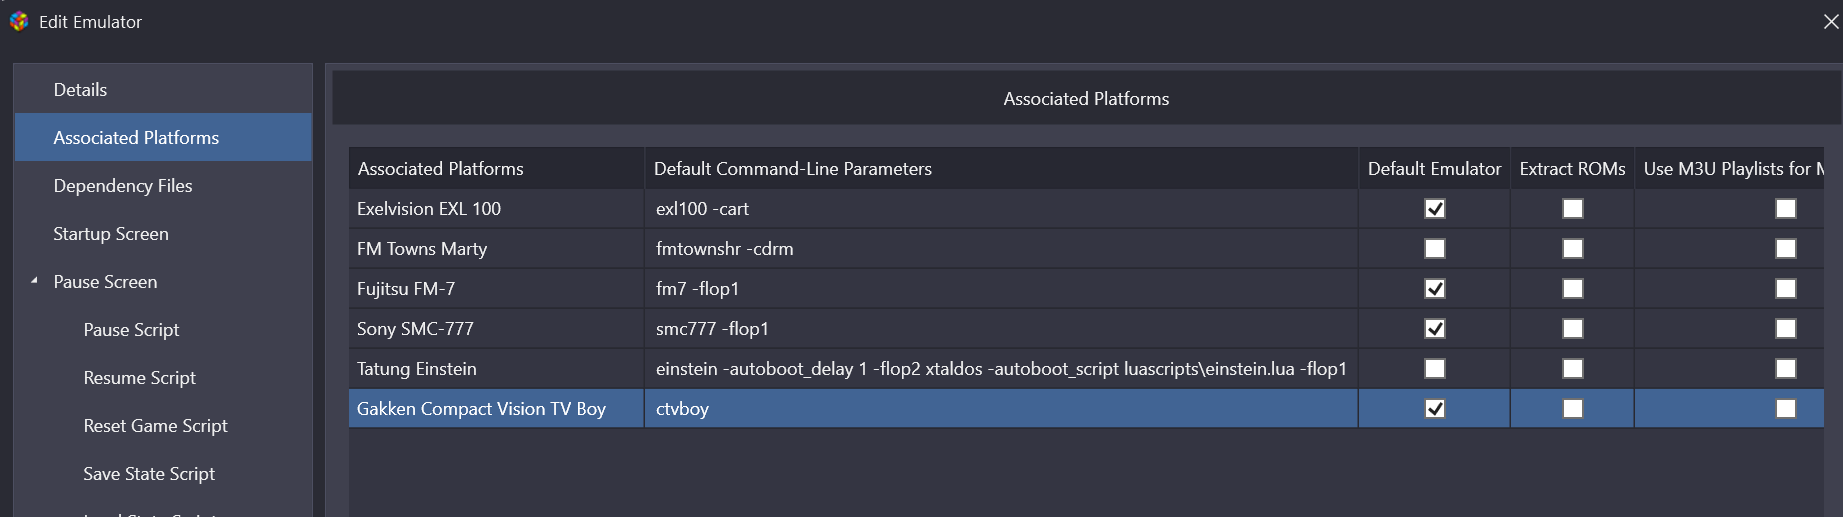This screenshot has width=1843, height=517.
Task: Edit the 'ctvboy' parameters cell
Action: pyautogui.click(x=1001, y=408)
